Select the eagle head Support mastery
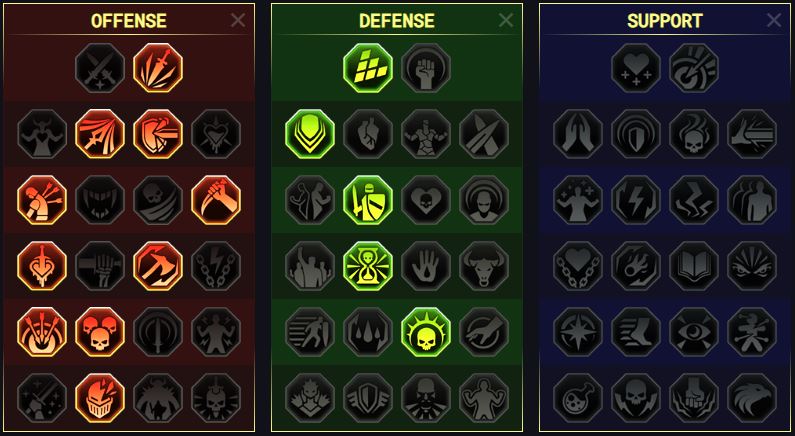Image resolution: width=795 pixels, height=436 pixels. (x=752, y=398)
